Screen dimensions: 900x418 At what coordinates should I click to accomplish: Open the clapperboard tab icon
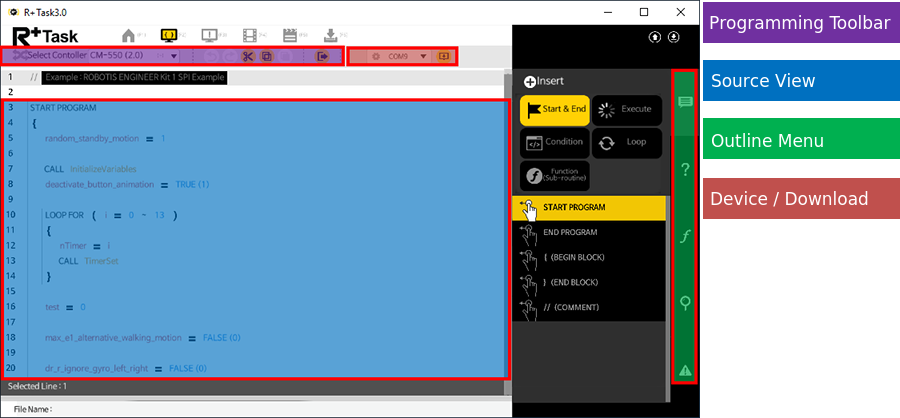pyautogui.click(x=290, y=35)
